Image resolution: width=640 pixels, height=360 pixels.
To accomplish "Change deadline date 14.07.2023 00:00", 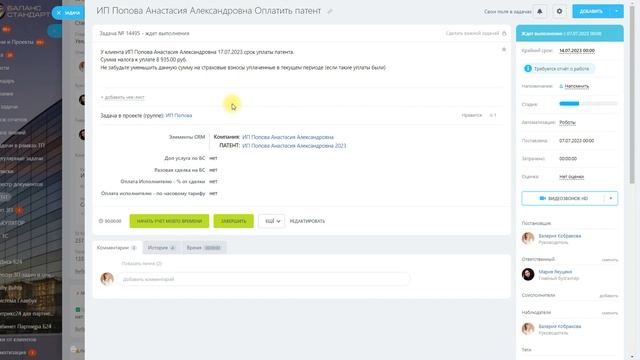I will (577, 51).
